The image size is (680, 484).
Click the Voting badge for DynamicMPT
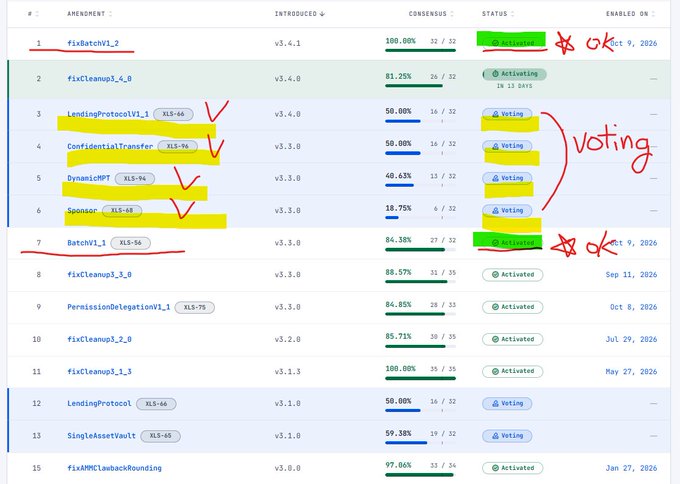[x=507, y=178]
